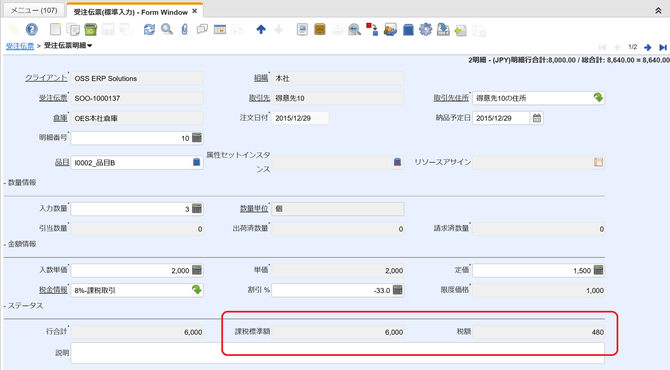Viewport: 670px width, 370px height.
Task: Delete record using green trash icon
Action: coord(91,29)
